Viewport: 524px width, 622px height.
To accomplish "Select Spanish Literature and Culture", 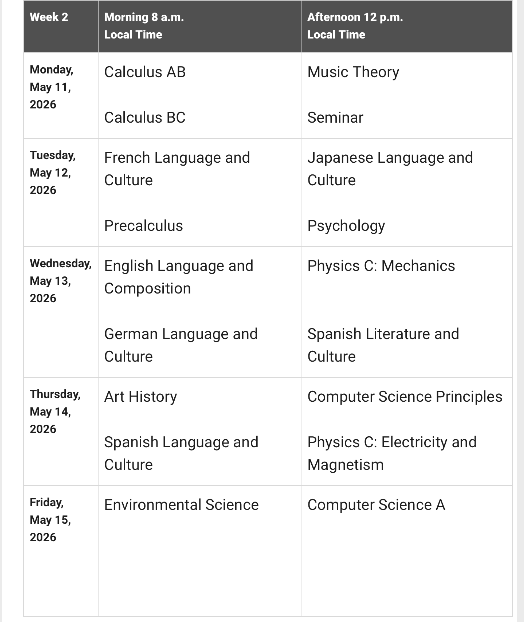I will pyautogui.click(x=383, y=345).
